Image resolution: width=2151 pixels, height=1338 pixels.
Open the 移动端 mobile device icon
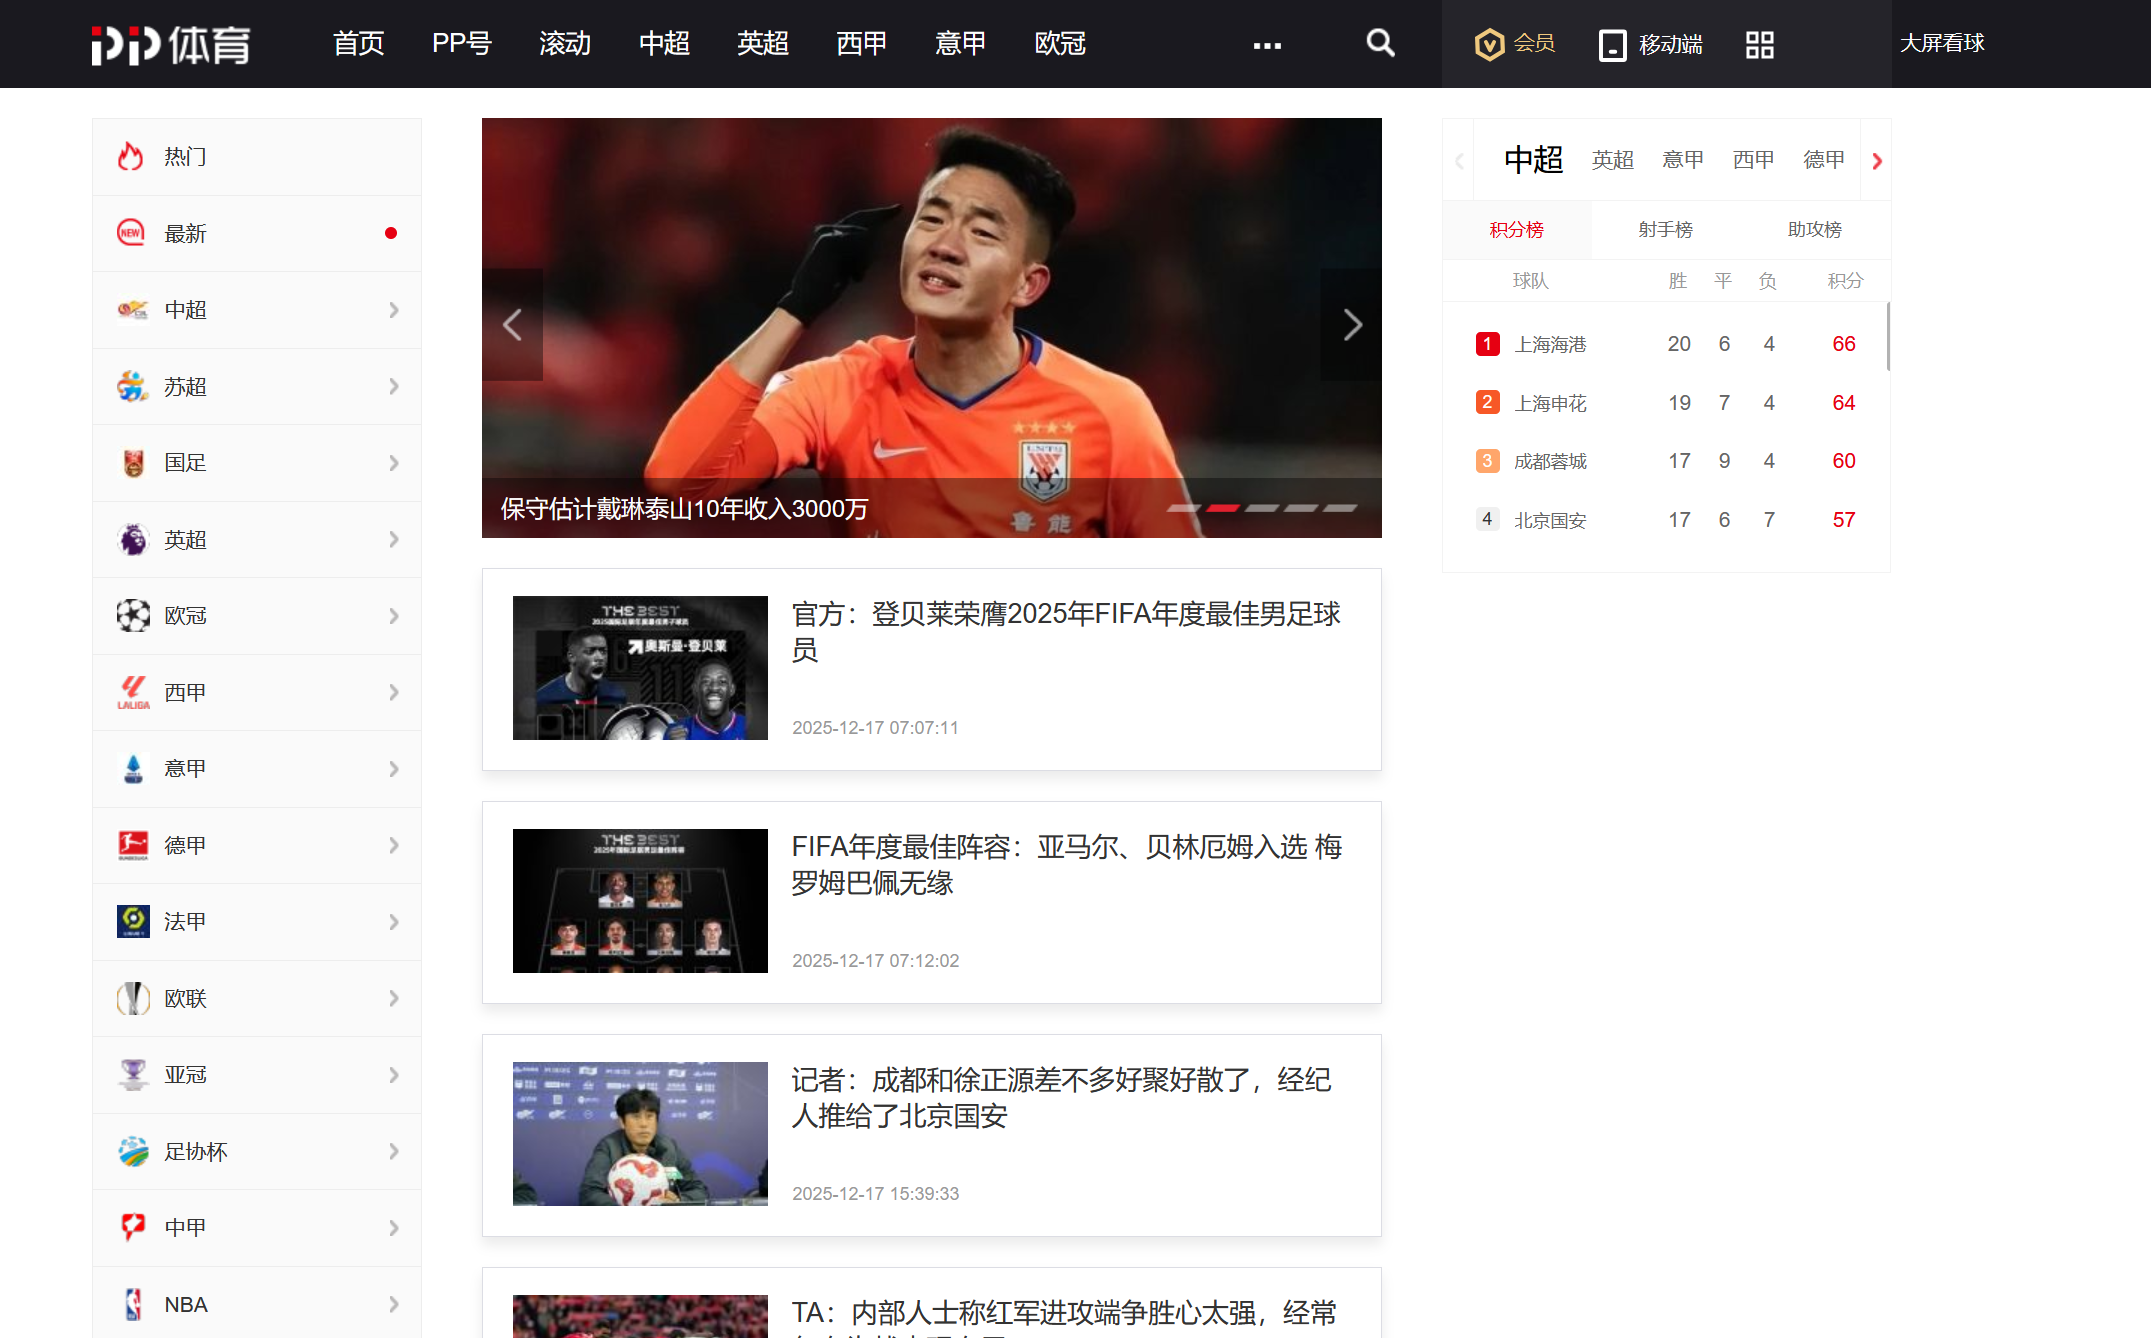[x=1612, y=45]
